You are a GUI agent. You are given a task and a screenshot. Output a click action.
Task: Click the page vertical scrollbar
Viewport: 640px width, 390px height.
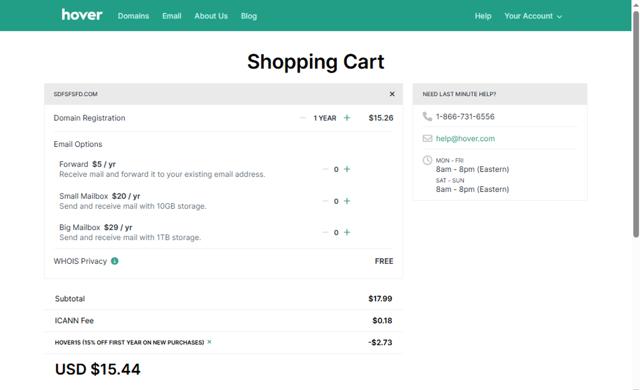(x=636, y=124)
